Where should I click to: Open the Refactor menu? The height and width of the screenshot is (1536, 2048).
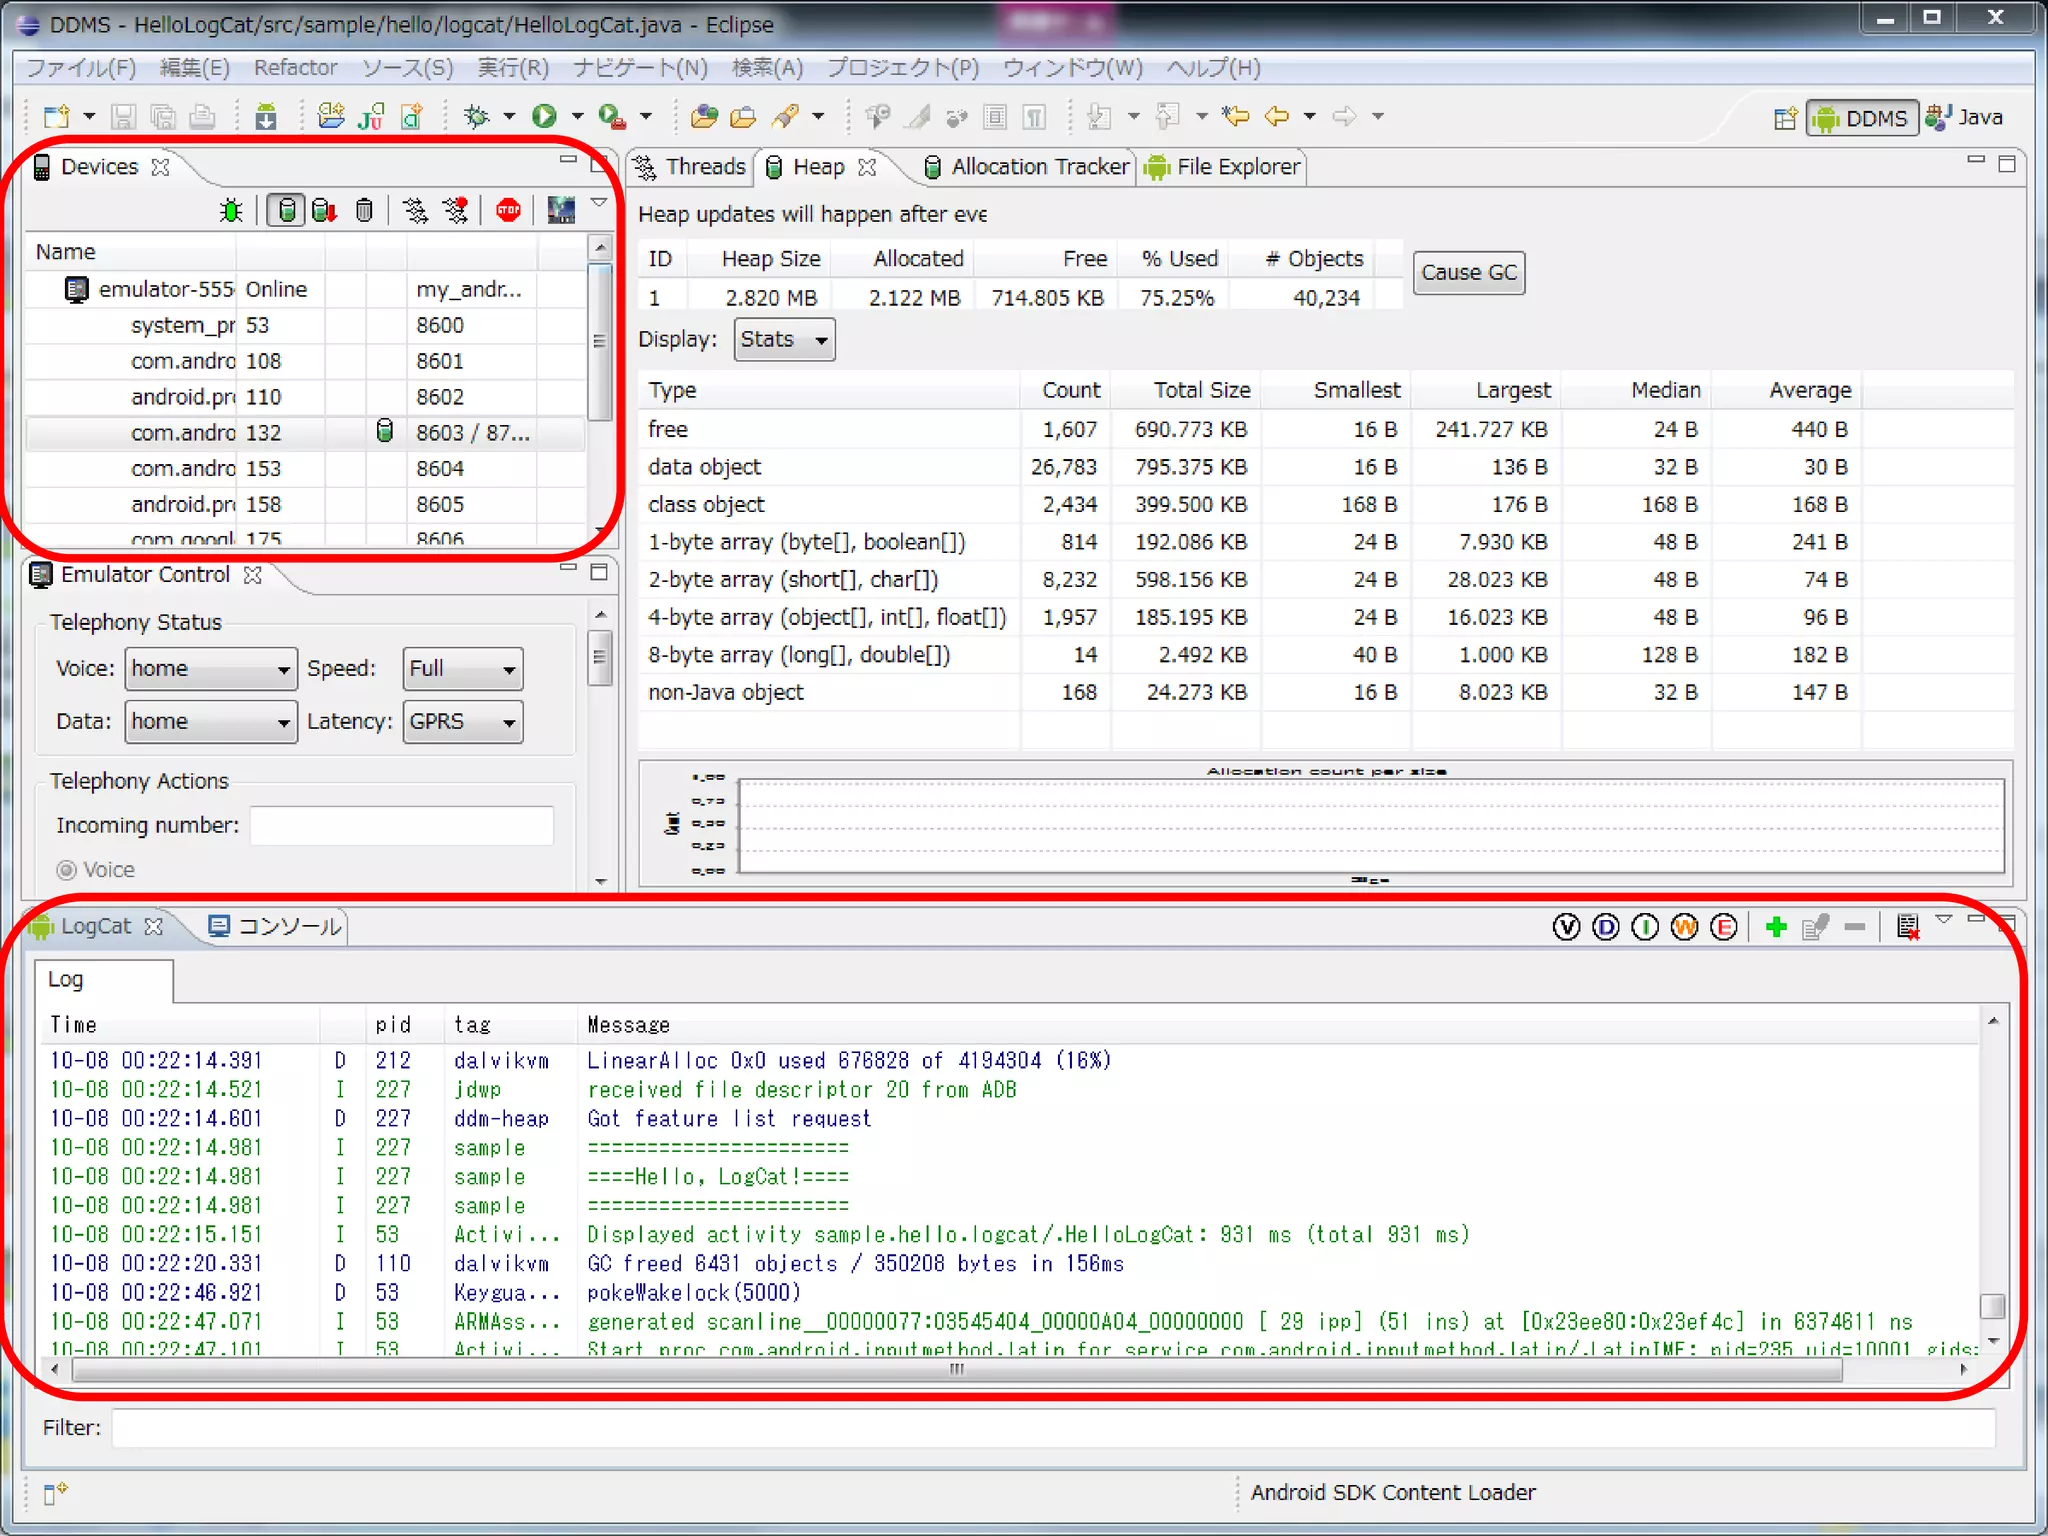[x=295, y=68]
